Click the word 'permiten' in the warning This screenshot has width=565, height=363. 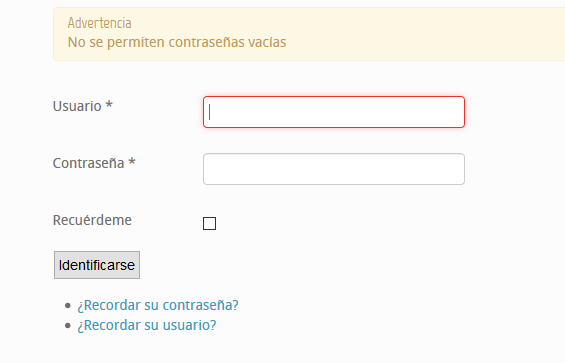point(136,42)
